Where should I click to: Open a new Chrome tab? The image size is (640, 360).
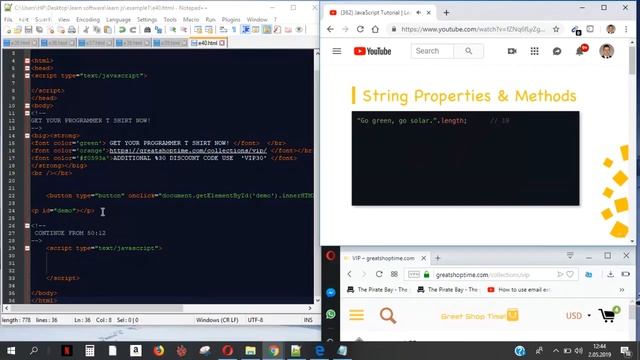pyautogui.click(x=446, y=13)
